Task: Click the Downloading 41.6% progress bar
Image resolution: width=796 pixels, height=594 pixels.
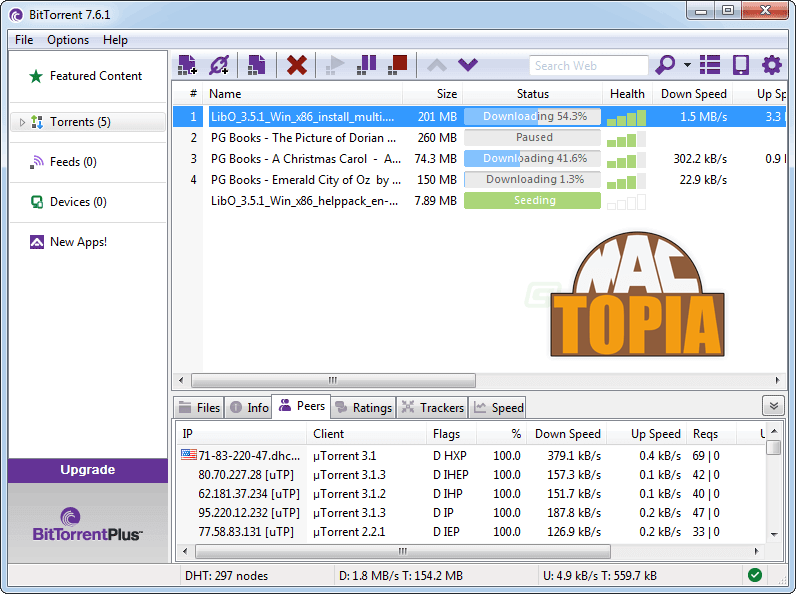Action: (x=533, y=159)
